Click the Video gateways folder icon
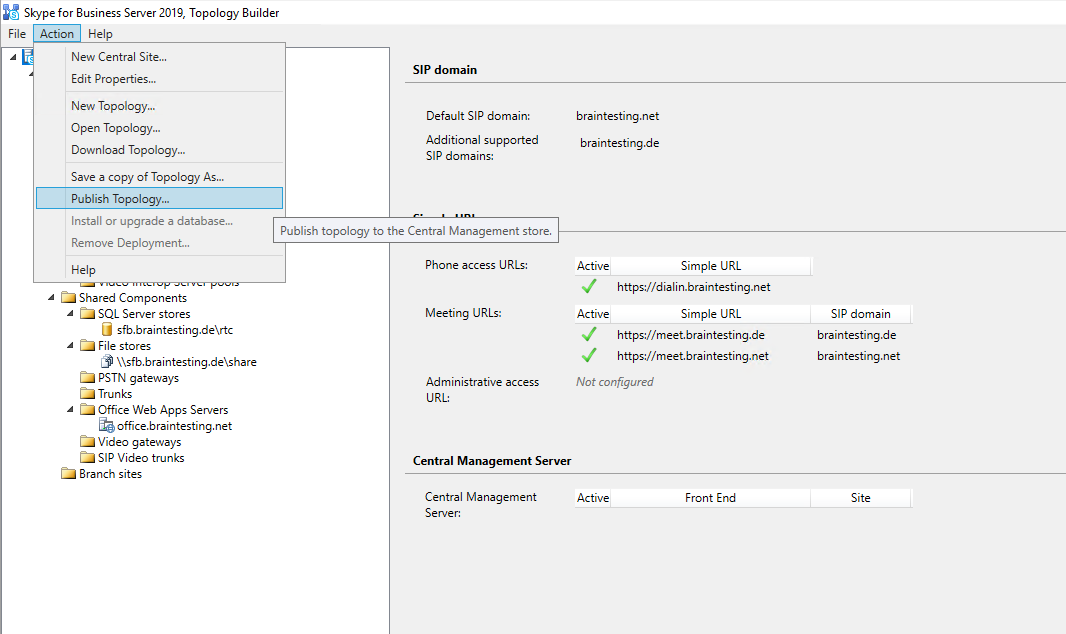The image size is (1066, 634). coord(88,442)
